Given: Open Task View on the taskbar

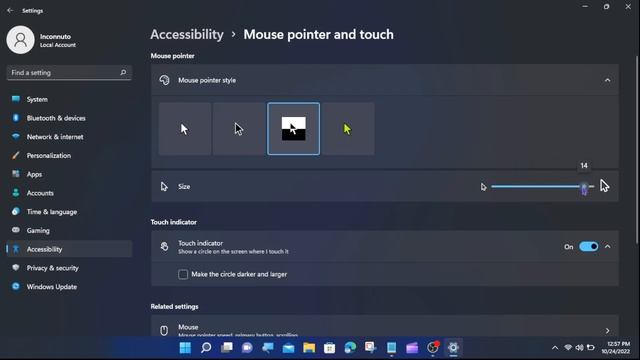Looking at the screenshot, I should coord(227,348).
